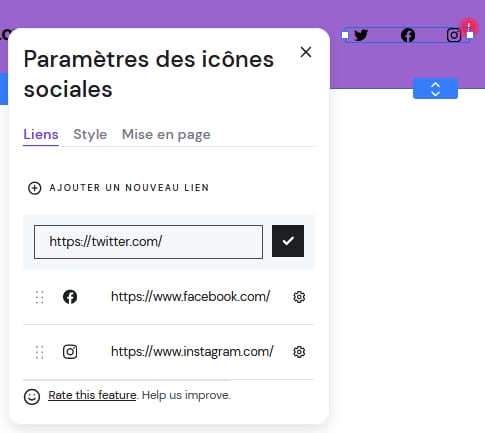Click the Facebook logo in link list
485x433 pixels.
[x=70, y=297]
